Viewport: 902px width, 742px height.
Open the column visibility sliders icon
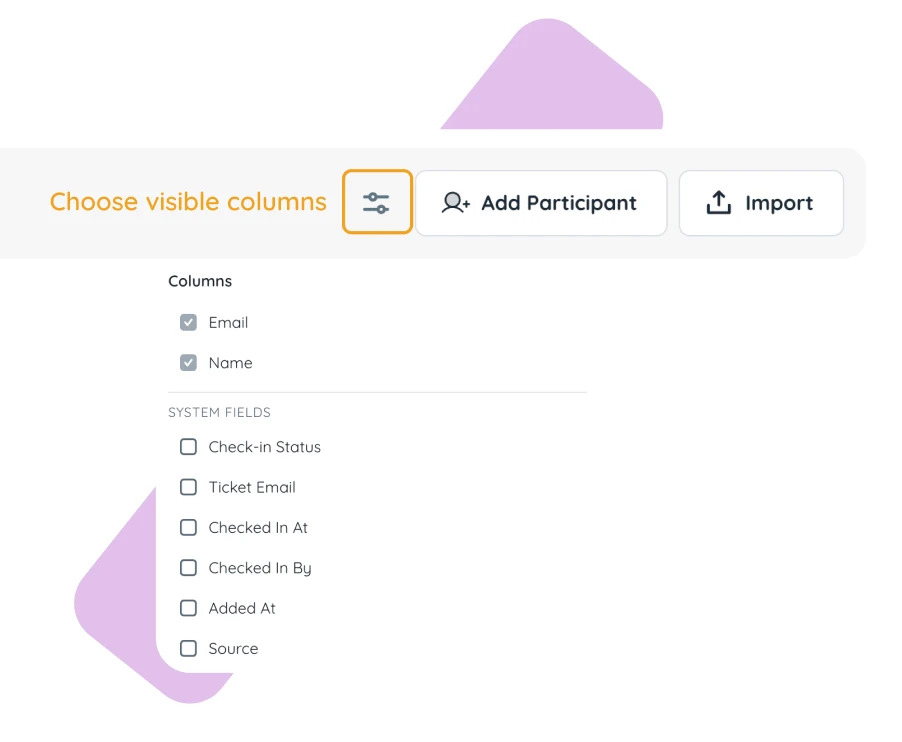click(377, 202)
